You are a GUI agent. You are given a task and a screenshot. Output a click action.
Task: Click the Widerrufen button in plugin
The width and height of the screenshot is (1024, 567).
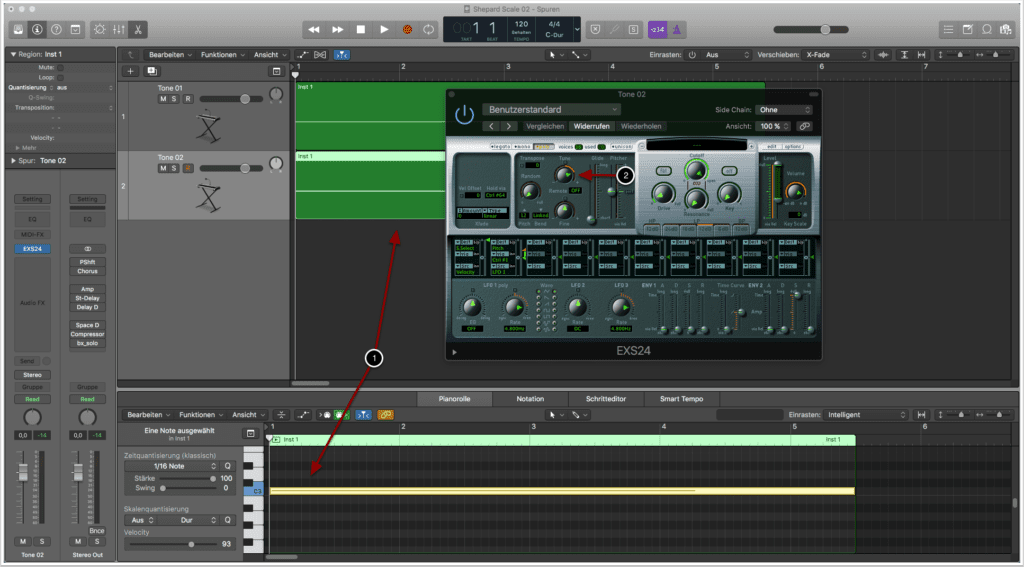pos(592,127)
